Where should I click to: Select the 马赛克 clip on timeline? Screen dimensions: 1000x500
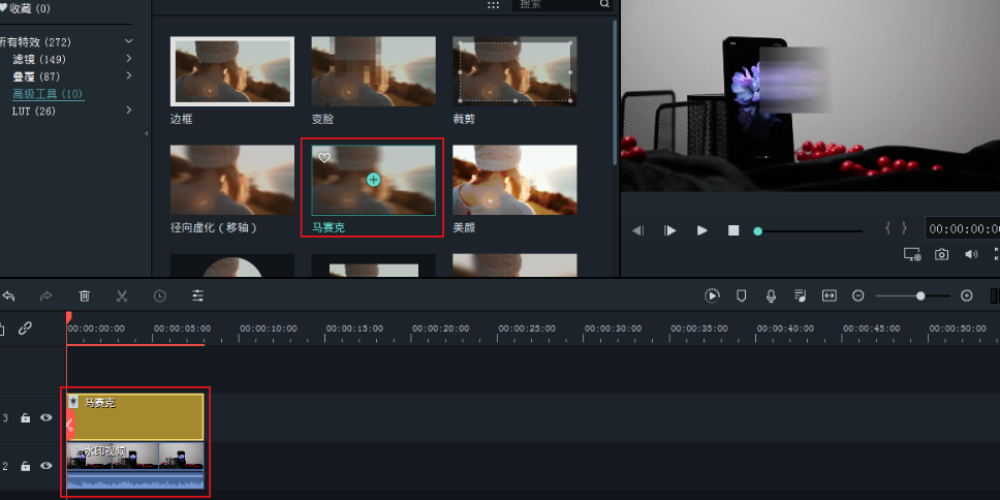coord(135,416)
